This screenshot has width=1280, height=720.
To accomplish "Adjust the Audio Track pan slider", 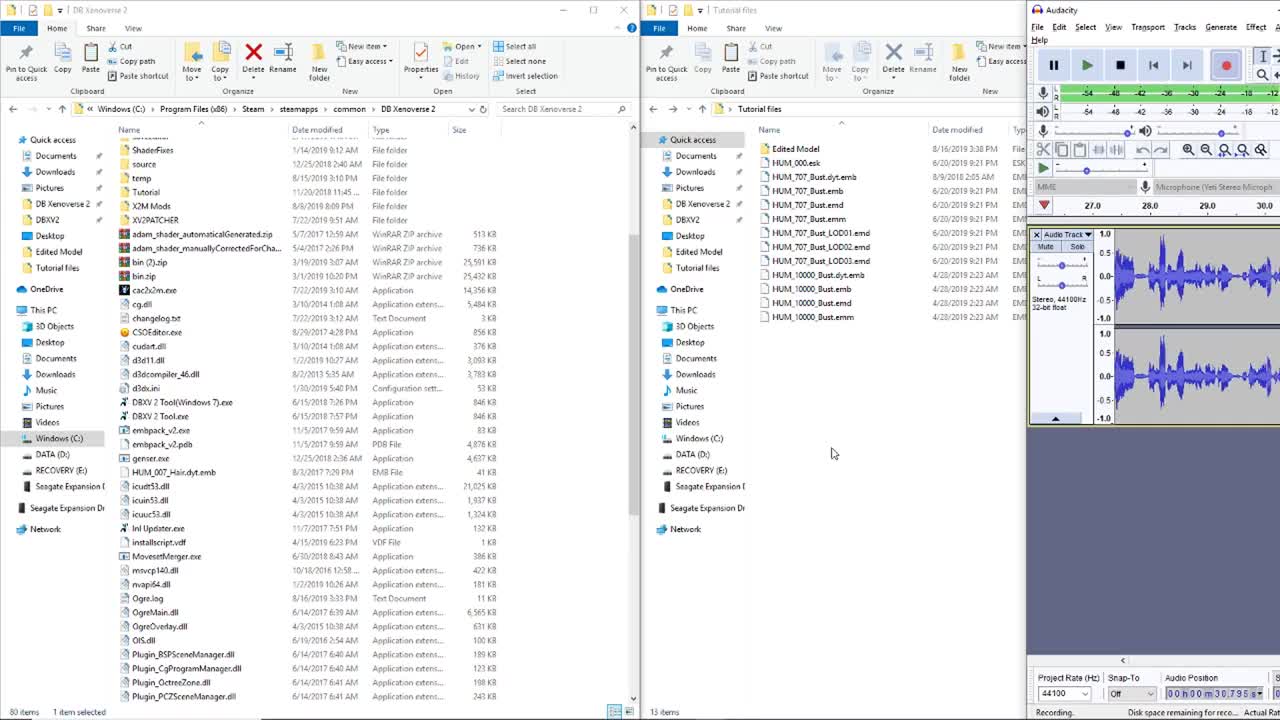I will [x=1061, y=283].
